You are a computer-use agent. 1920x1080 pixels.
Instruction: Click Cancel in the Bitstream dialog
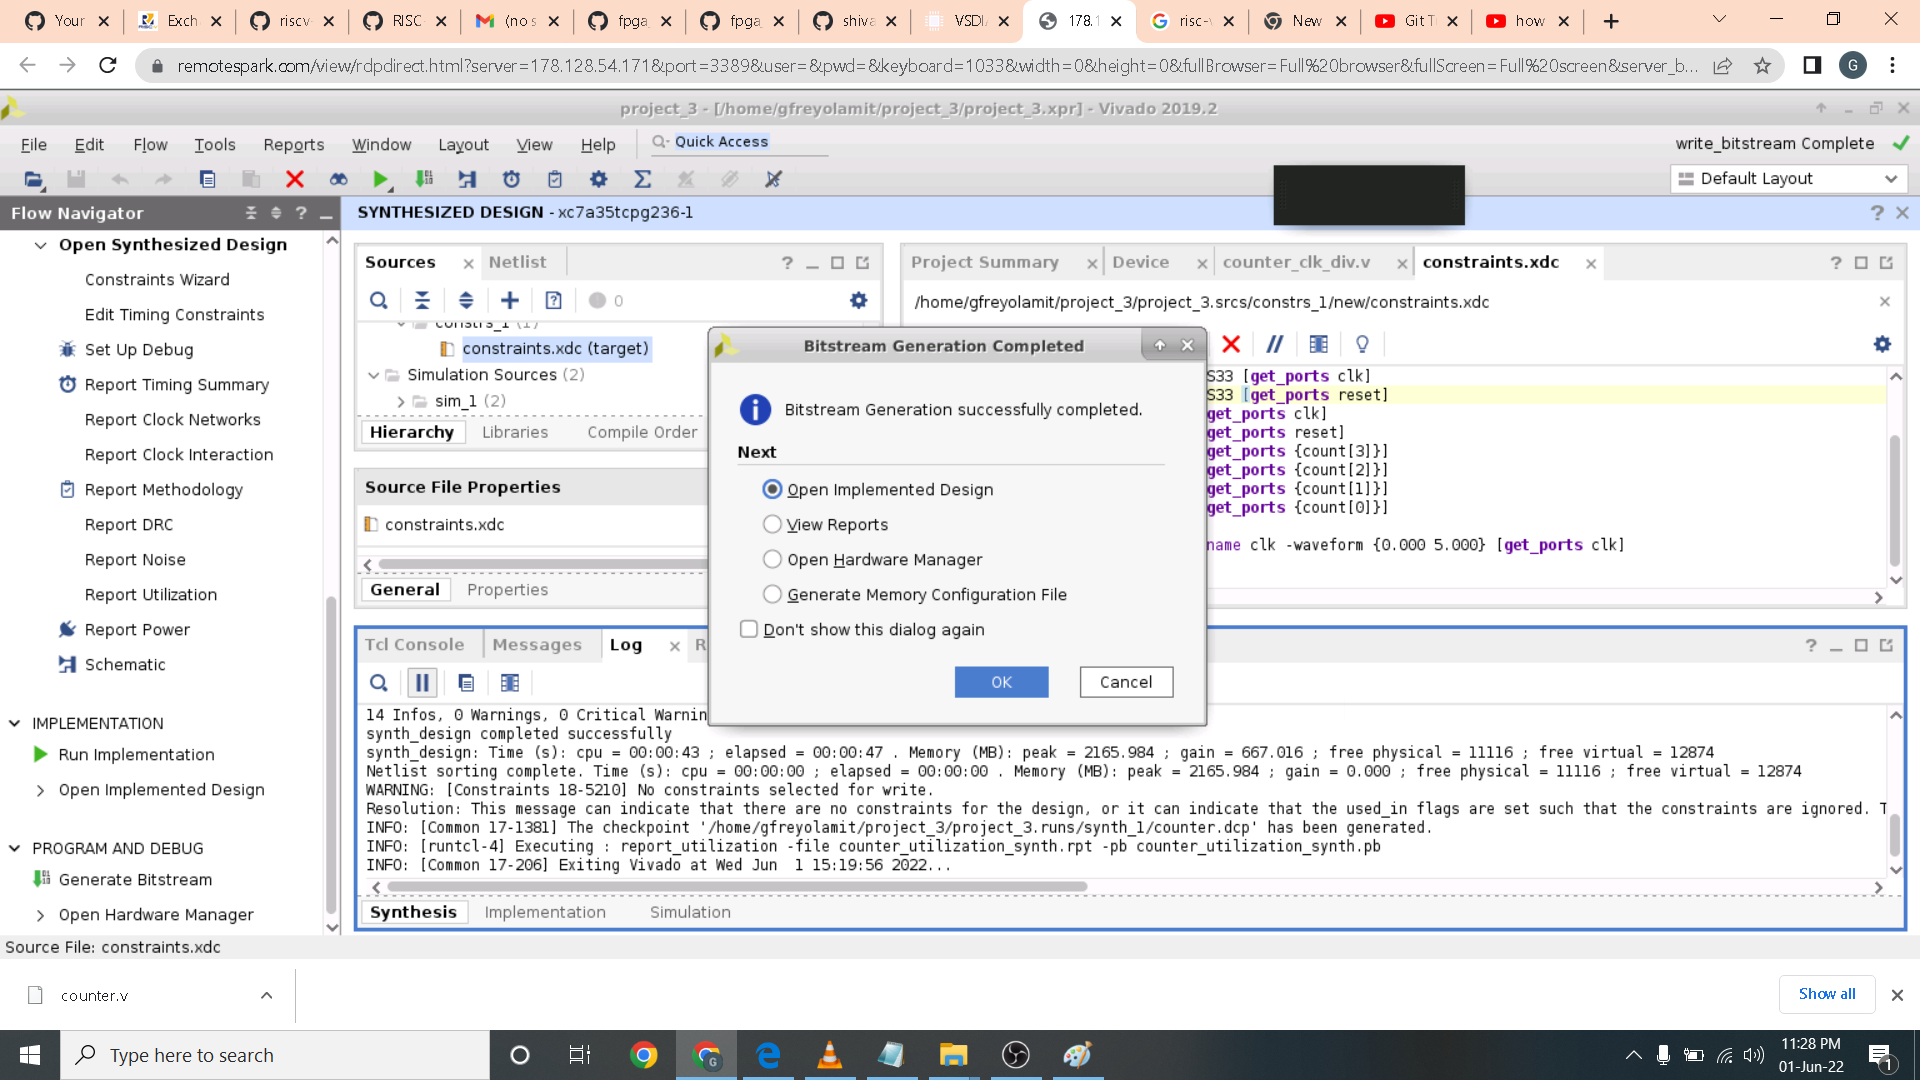click(1126, 682)
